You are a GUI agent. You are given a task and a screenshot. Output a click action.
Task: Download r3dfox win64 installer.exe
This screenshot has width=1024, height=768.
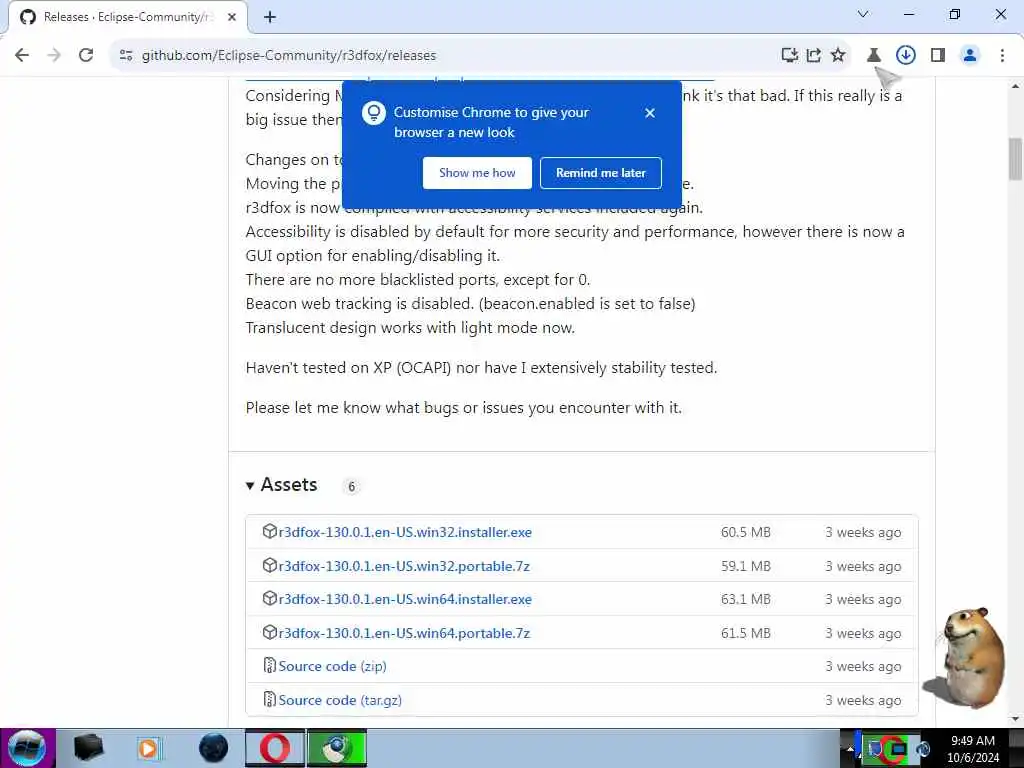tap(405, 599)
